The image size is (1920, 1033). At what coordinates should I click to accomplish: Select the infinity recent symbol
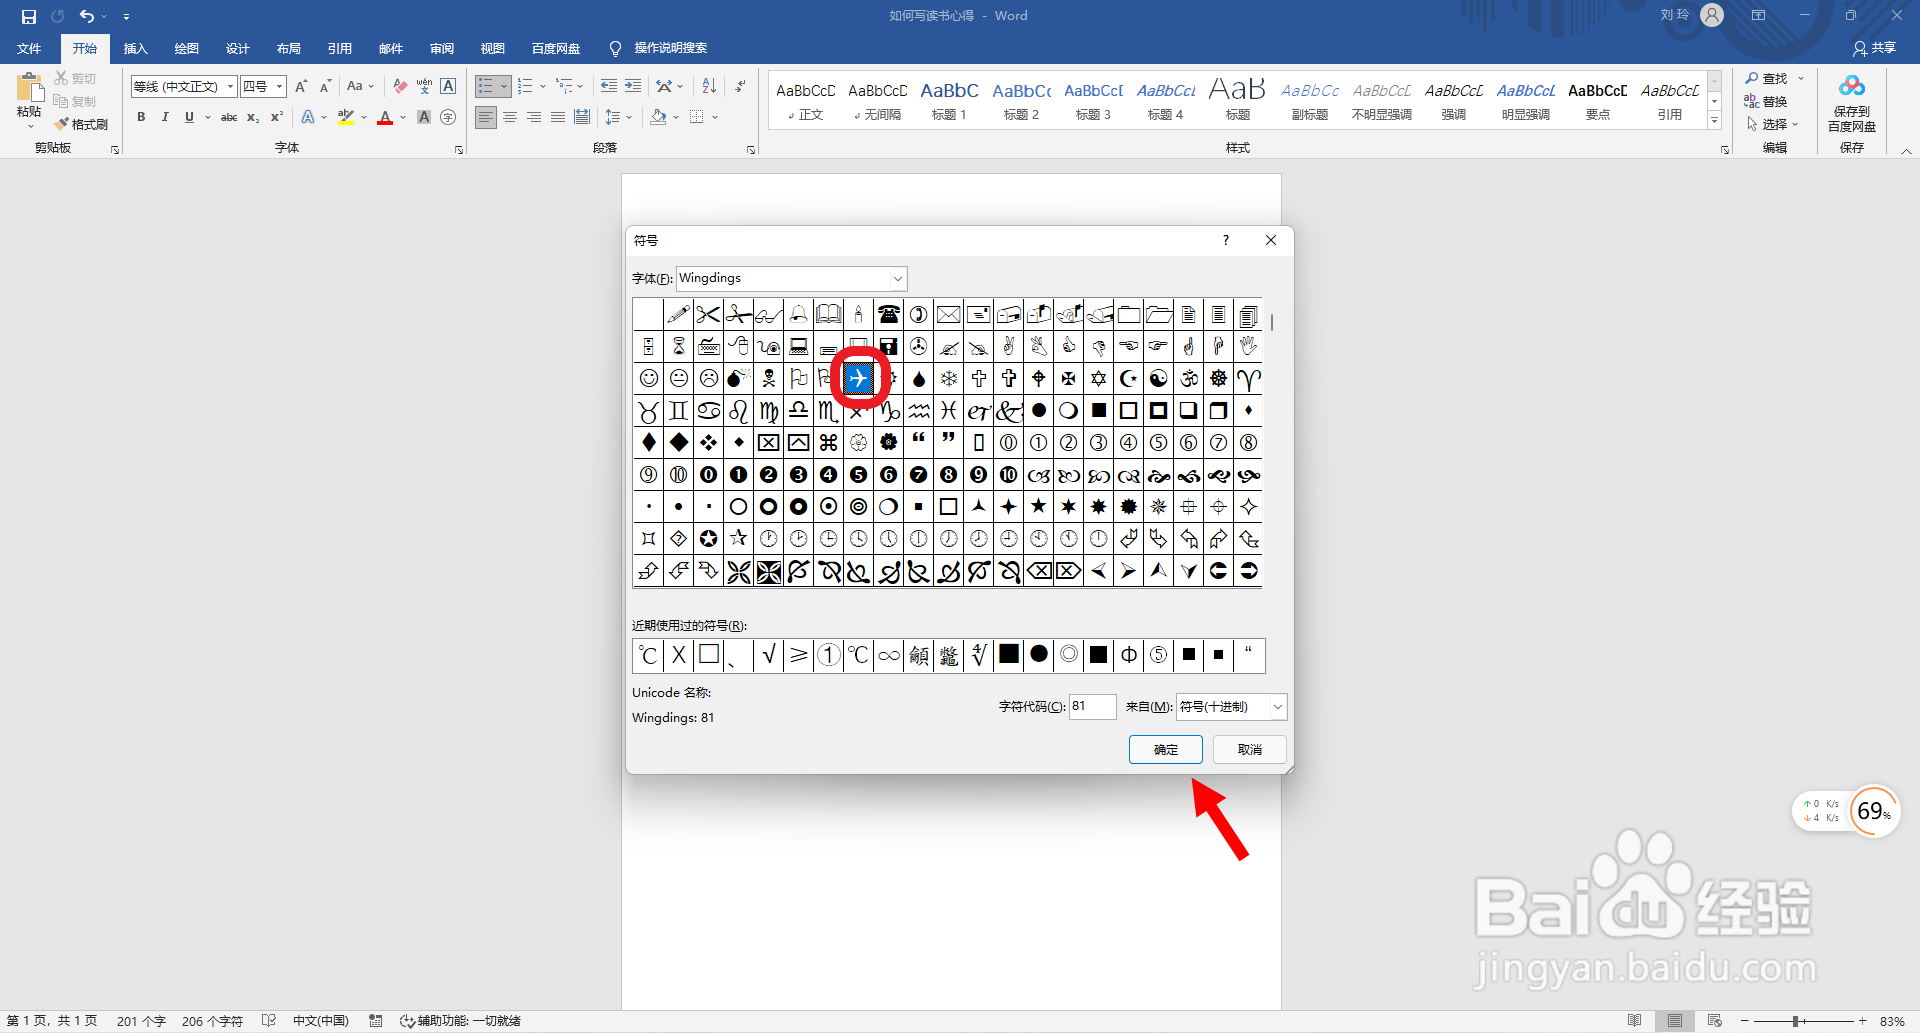point(888,655)
